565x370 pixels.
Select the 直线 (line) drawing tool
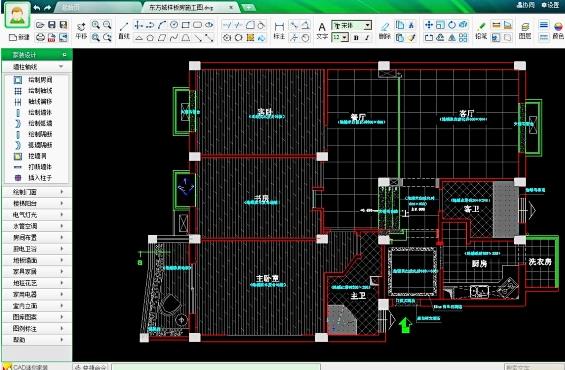pos(124,30)
